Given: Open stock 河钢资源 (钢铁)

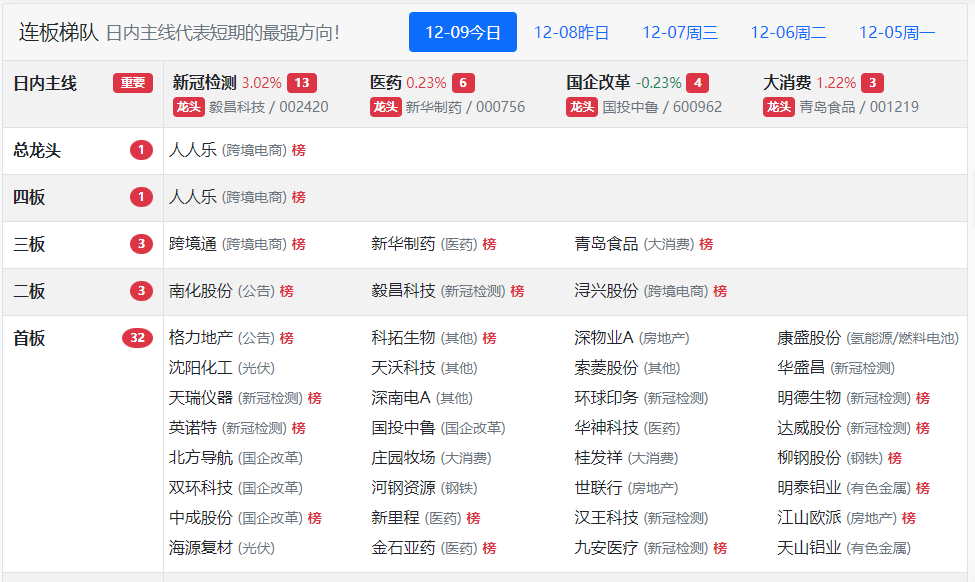Looking at the screenshot, I should click(403, 487).
